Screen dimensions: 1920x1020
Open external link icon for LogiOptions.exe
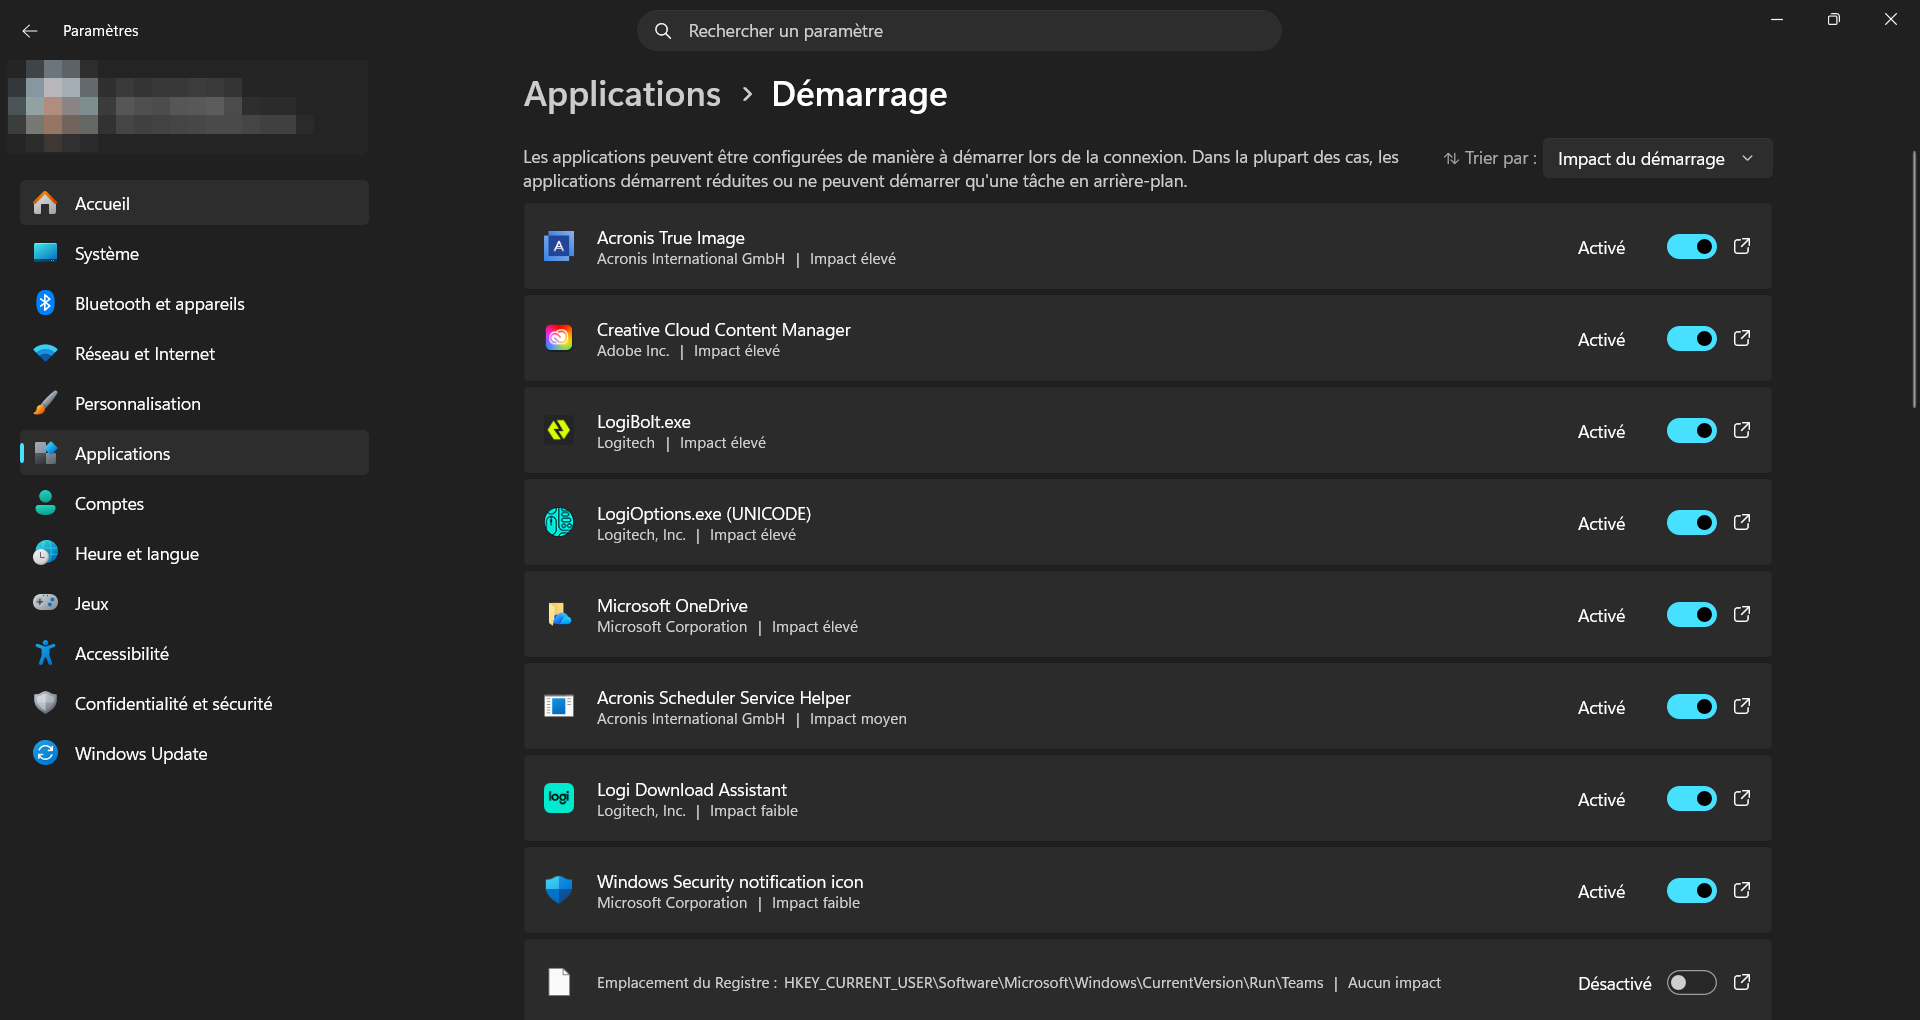[x=1741, y=522]
